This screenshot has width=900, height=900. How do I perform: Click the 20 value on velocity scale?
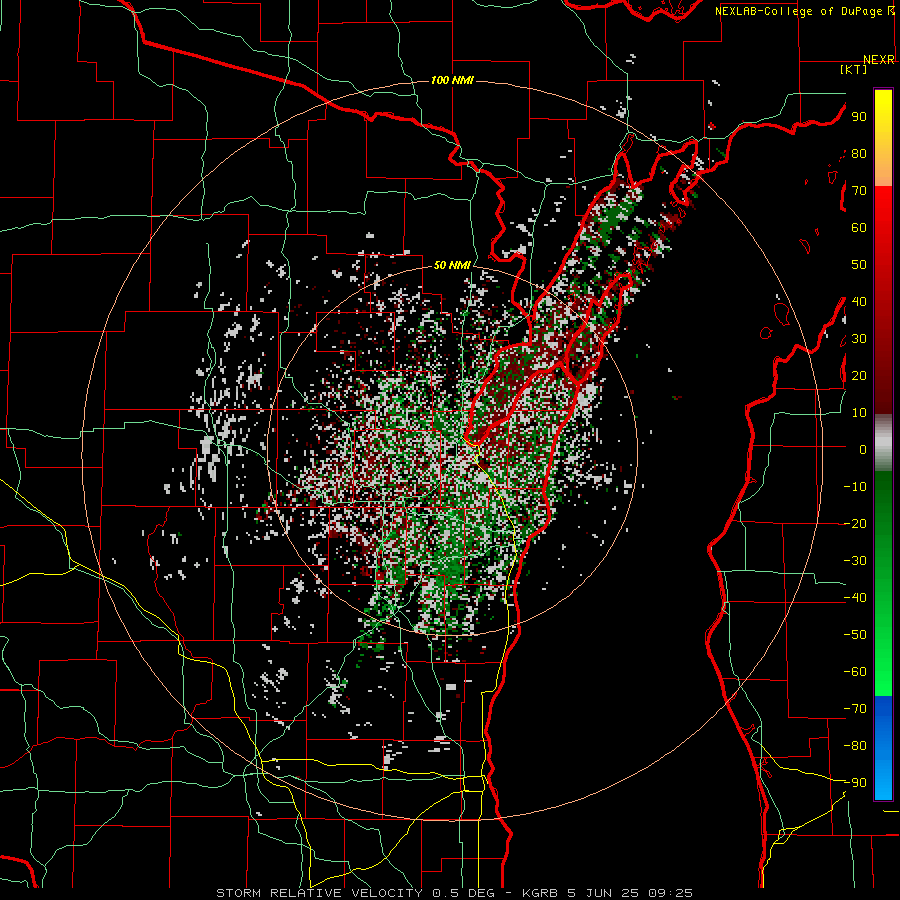point(859,376)
